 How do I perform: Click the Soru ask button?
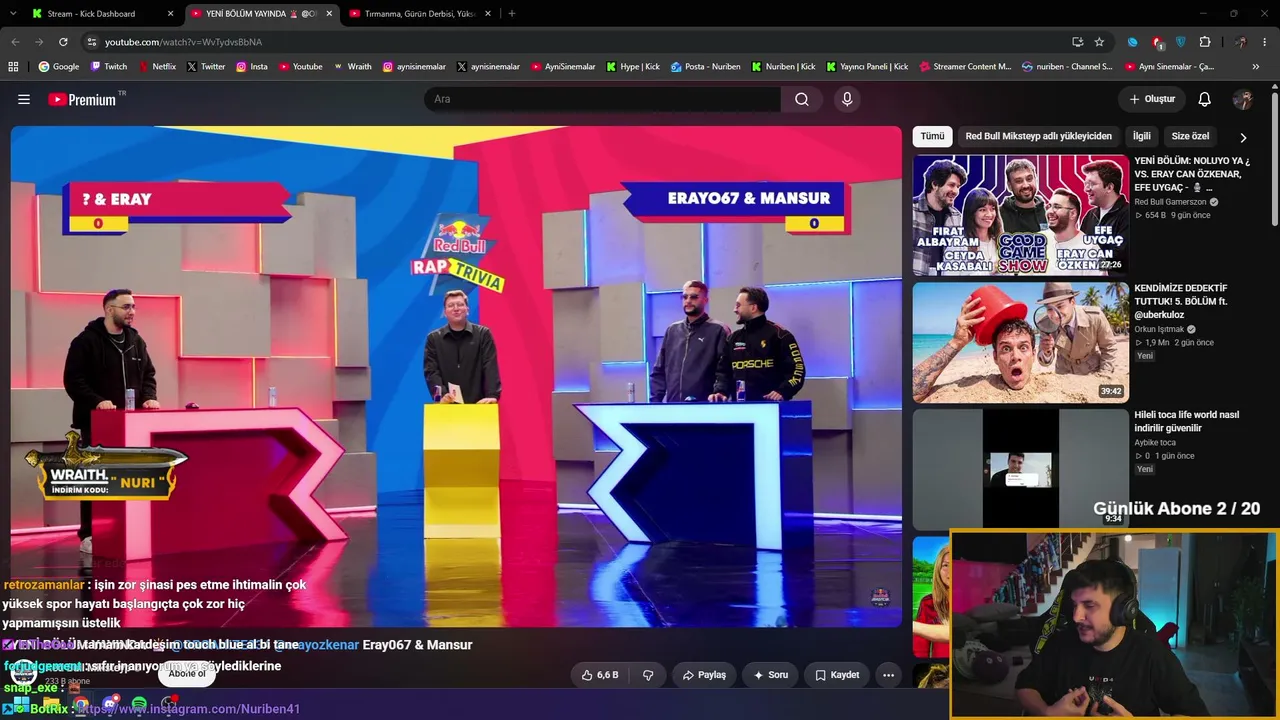[x=771, y=675]
